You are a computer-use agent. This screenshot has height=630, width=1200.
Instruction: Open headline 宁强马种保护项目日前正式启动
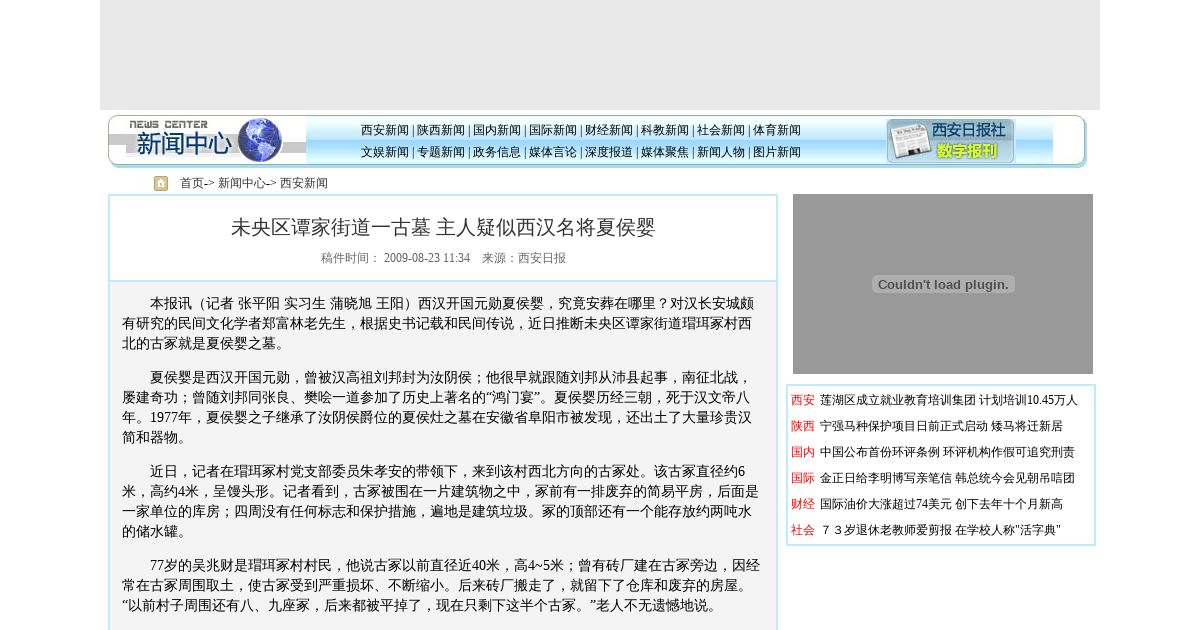click(x=941, y=426)
